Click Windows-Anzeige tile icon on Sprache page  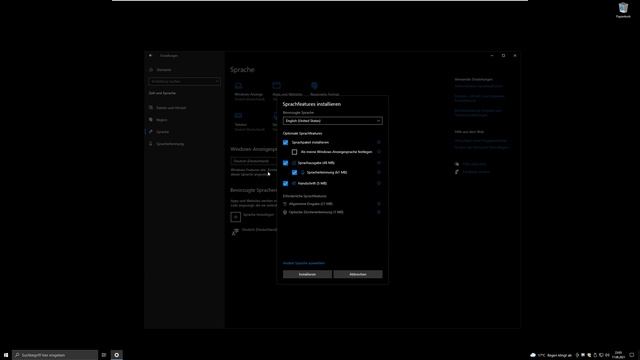coord(238,86)
